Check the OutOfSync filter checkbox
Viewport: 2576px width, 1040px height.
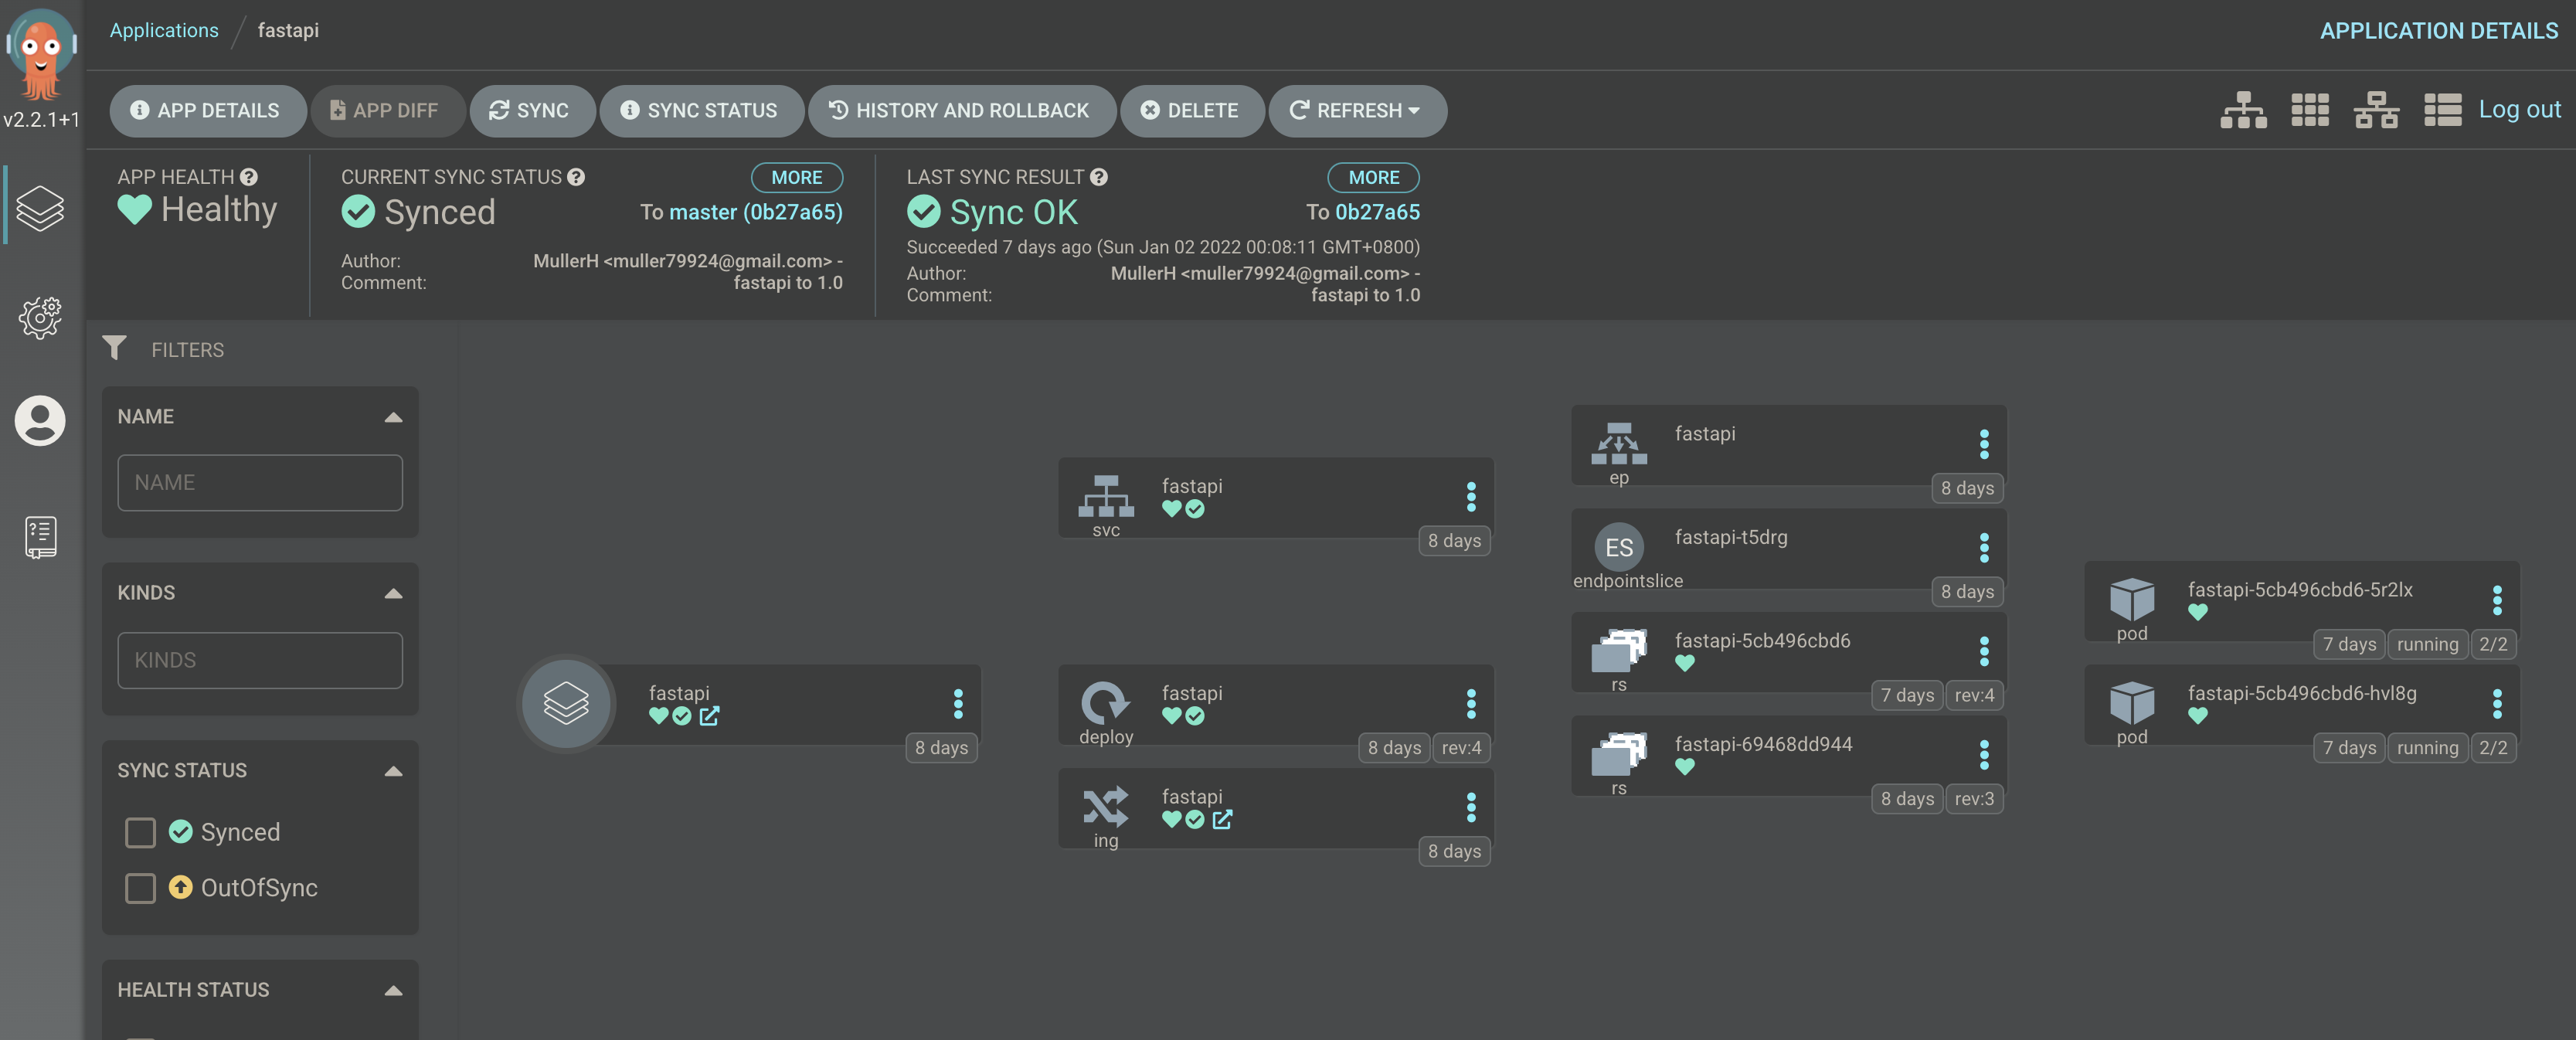(140, 888)
